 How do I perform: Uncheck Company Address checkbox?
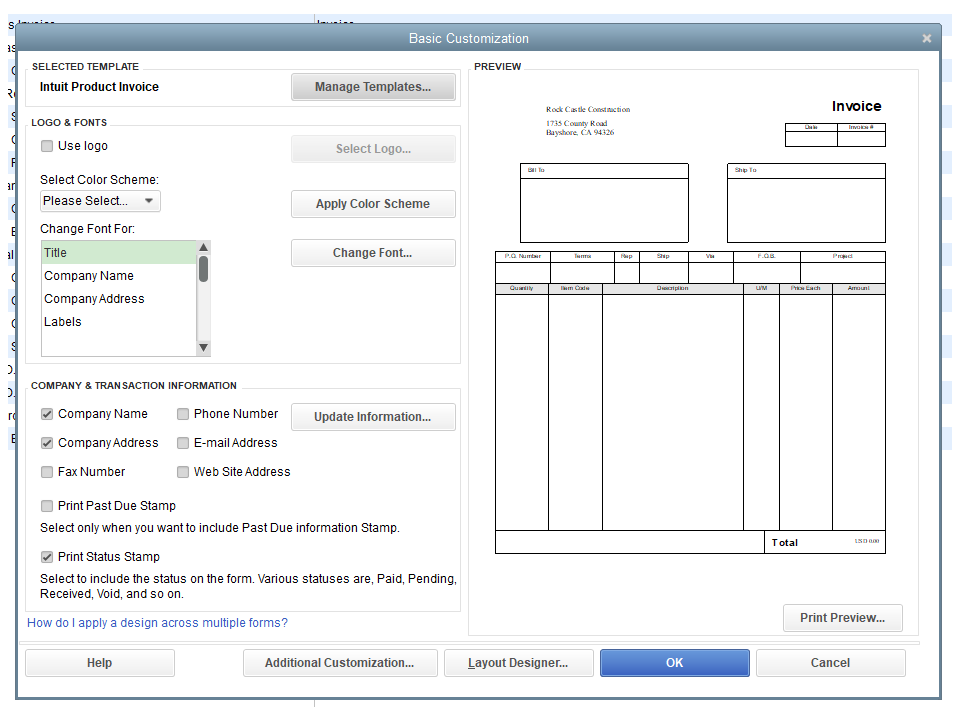[47, 443]
